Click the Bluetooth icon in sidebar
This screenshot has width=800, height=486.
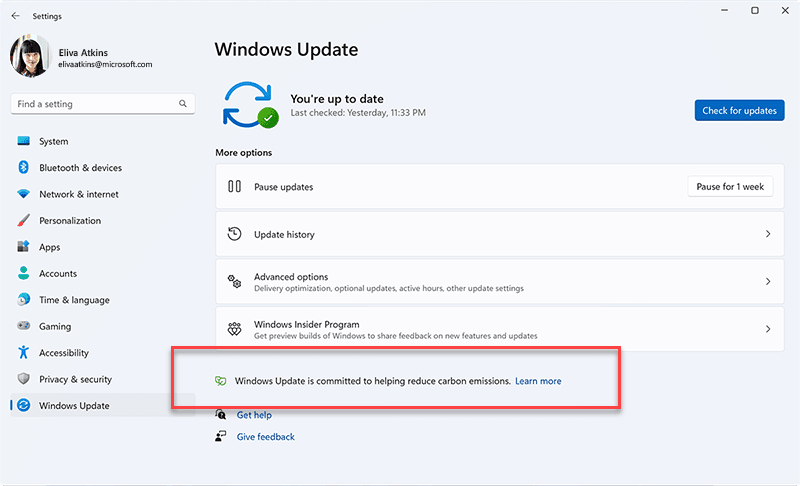pyautogui.click(x=23, y=167)
